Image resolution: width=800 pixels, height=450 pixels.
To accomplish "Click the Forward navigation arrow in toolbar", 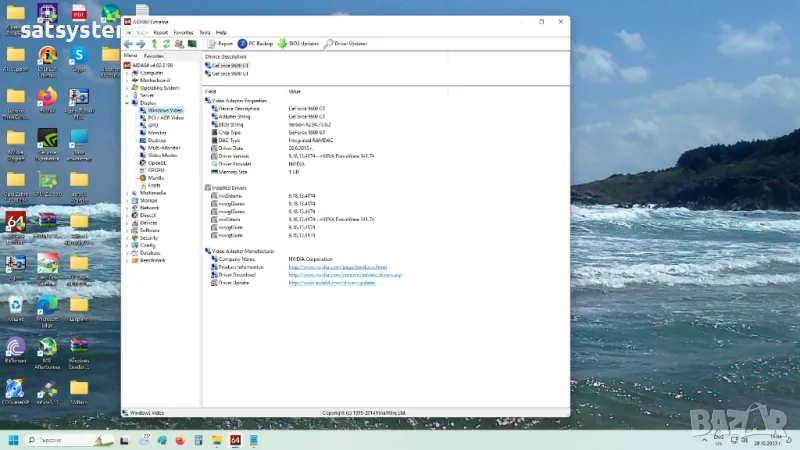I will pyautogui.click(x=140, y=44).
